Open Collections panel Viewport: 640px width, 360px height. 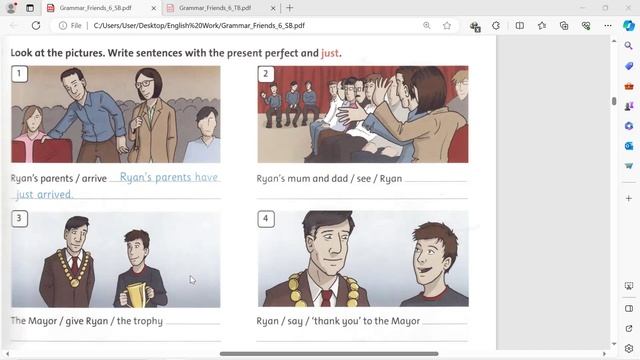tap(564, 25)
